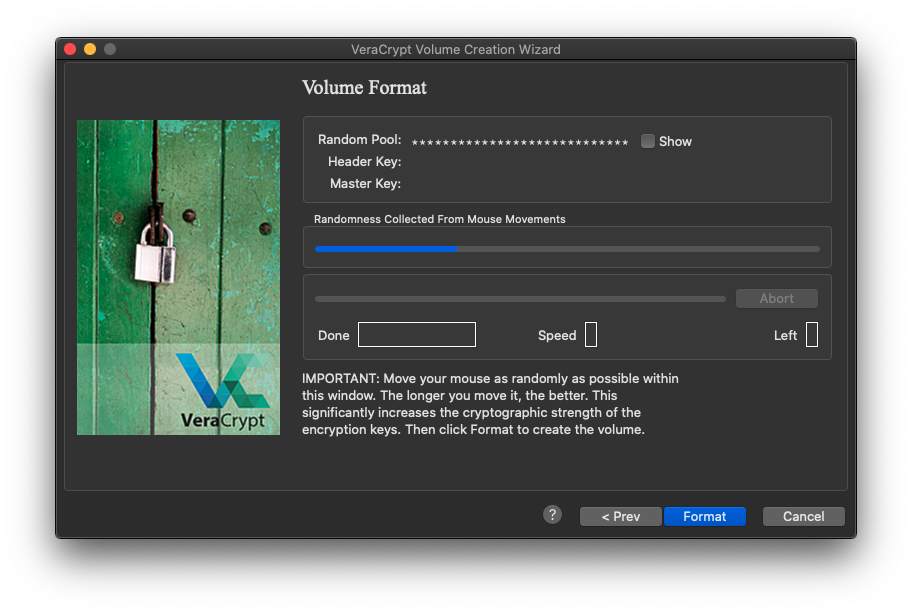Click the format progress bar beside Abort
Viewport: 912px width, 612px height.
click(520, 299)
